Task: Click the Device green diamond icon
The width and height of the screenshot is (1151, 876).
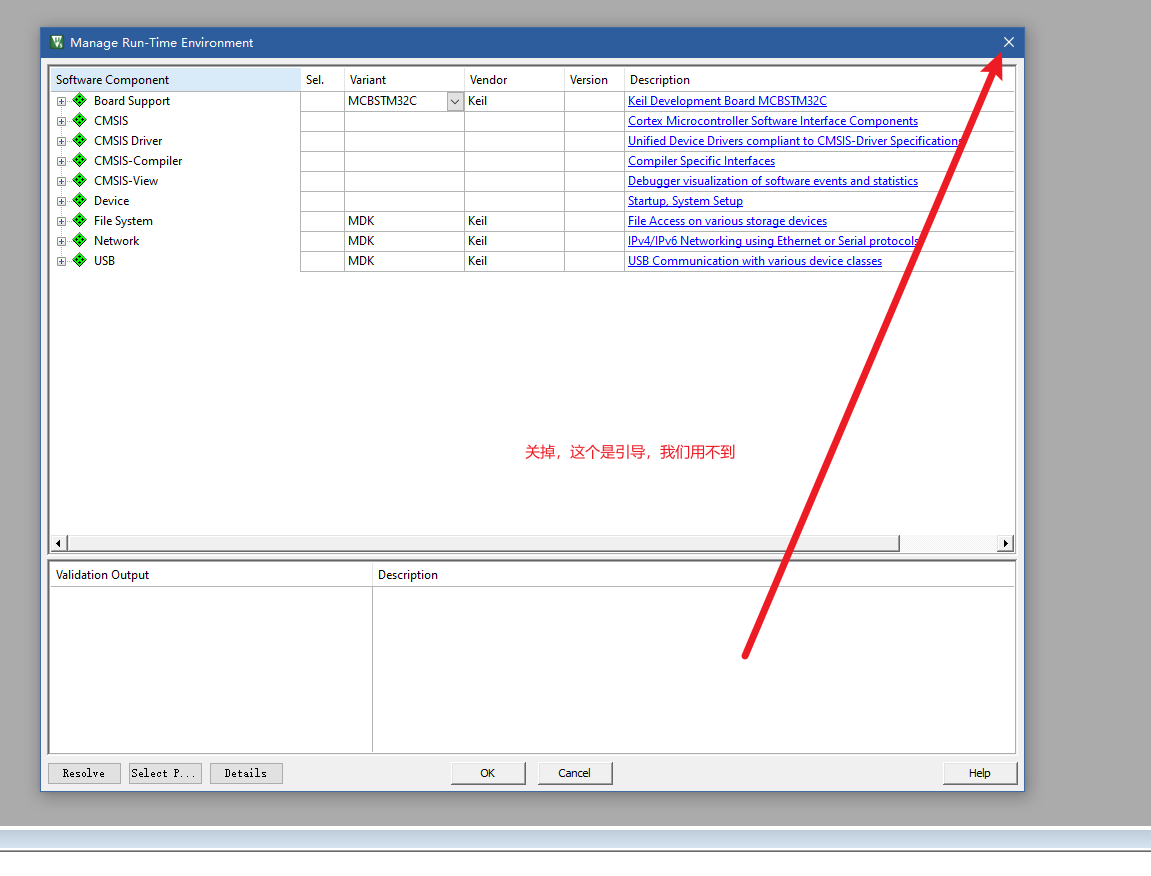Action: click(80, 200)
